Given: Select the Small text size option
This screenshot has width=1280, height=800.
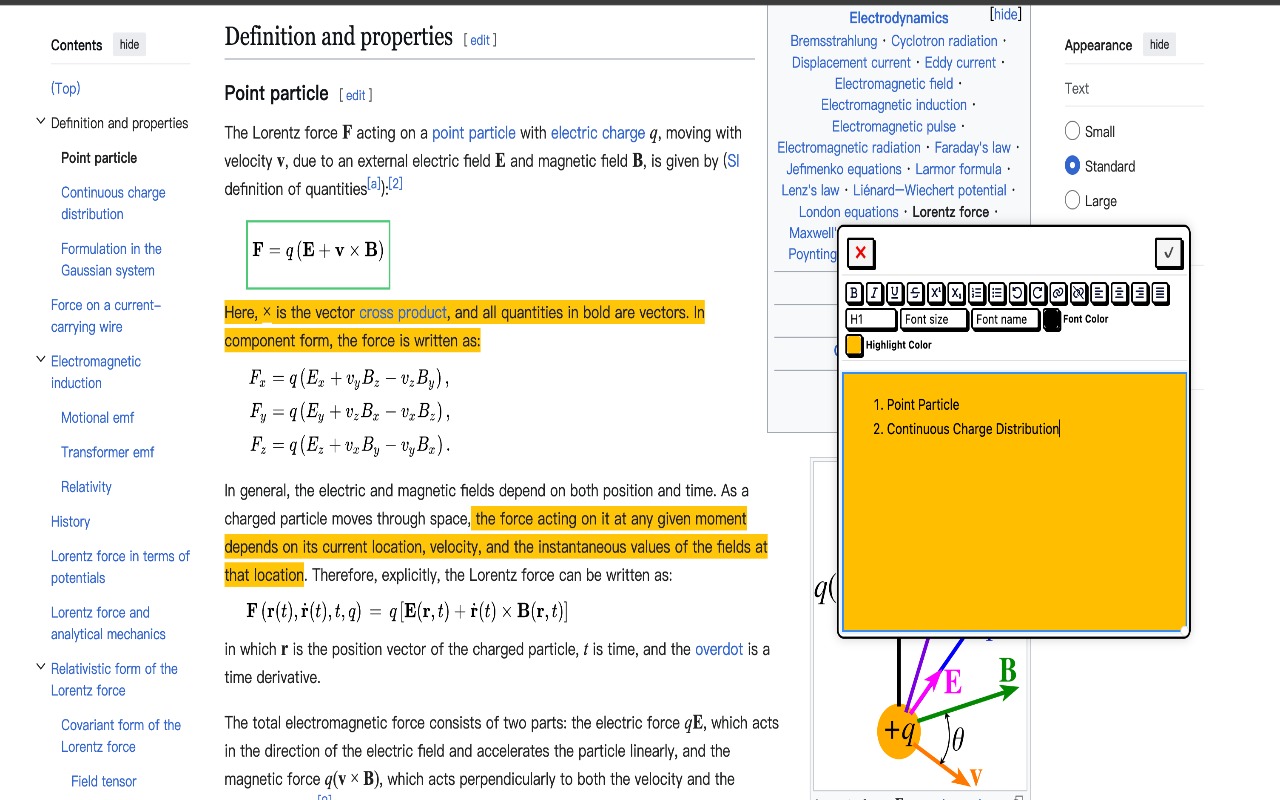Looking at the screenshot, I should coord(1073,131).
